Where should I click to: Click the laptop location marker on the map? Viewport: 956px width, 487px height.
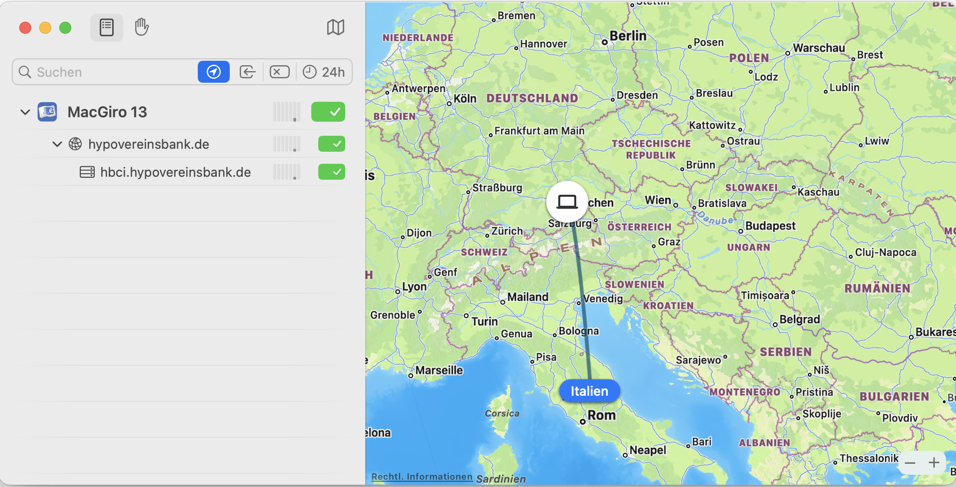point(567,202)
